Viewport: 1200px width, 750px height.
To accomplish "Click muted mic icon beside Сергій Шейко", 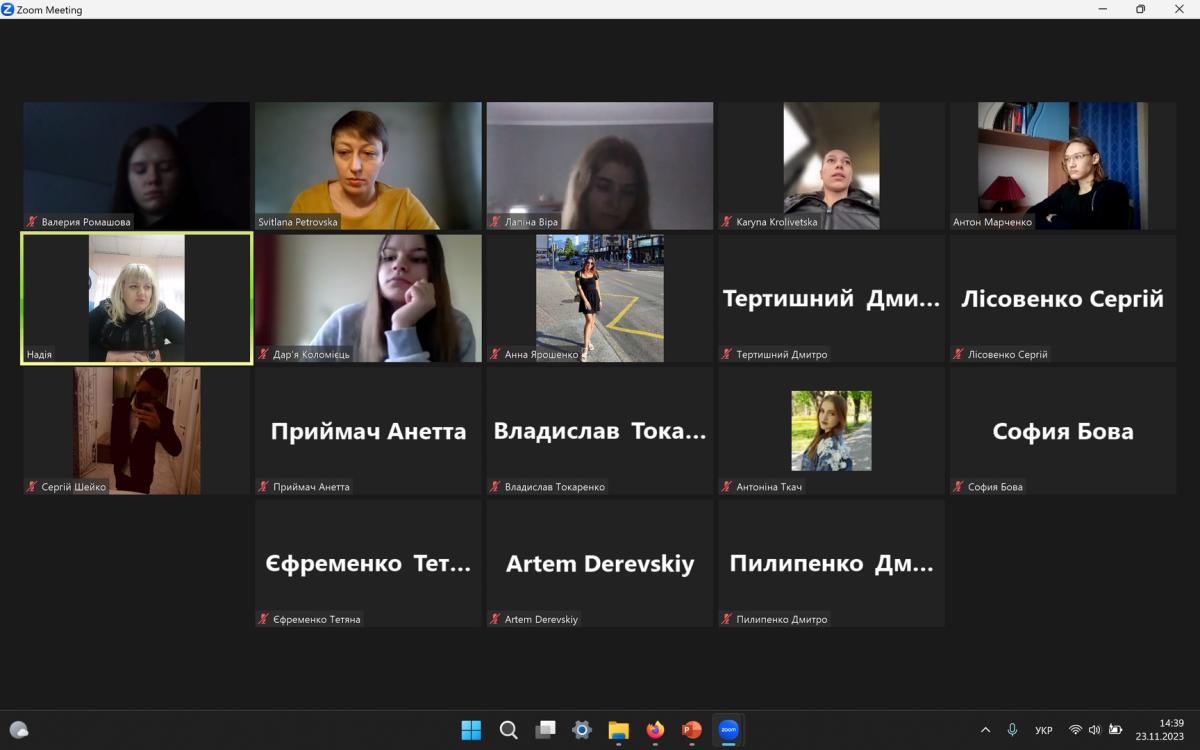I will [32, 487].
